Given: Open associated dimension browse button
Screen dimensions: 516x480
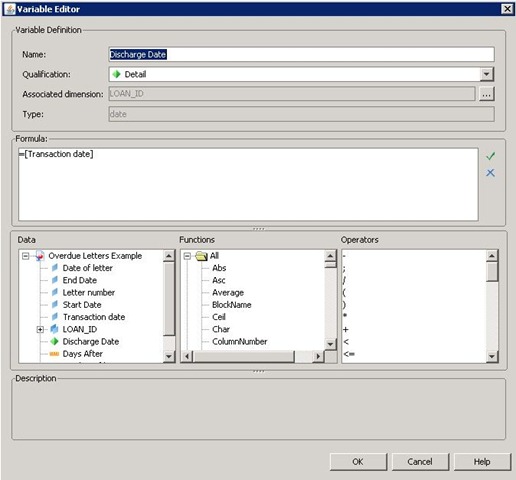Looking at the screenshot, I should click(486, 94).
